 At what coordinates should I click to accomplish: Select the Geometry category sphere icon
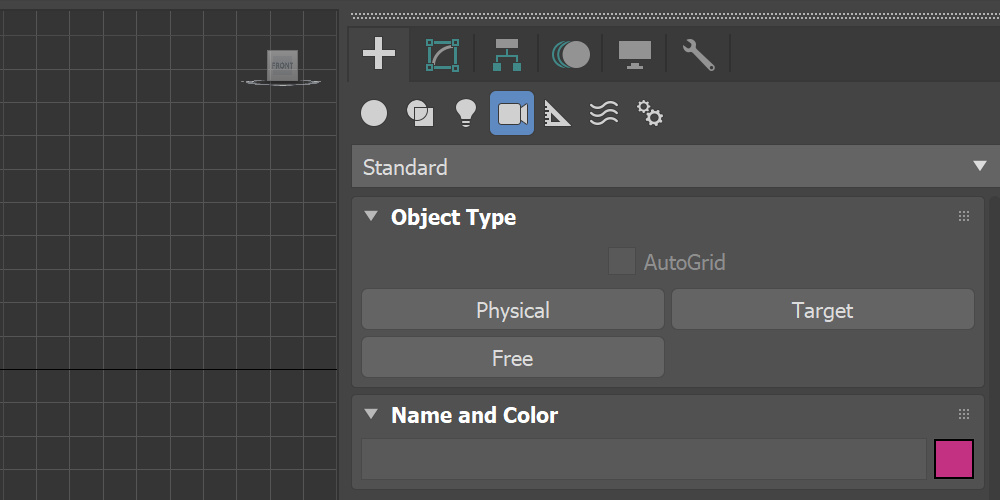pyautogui.click(x=374, y=114)
